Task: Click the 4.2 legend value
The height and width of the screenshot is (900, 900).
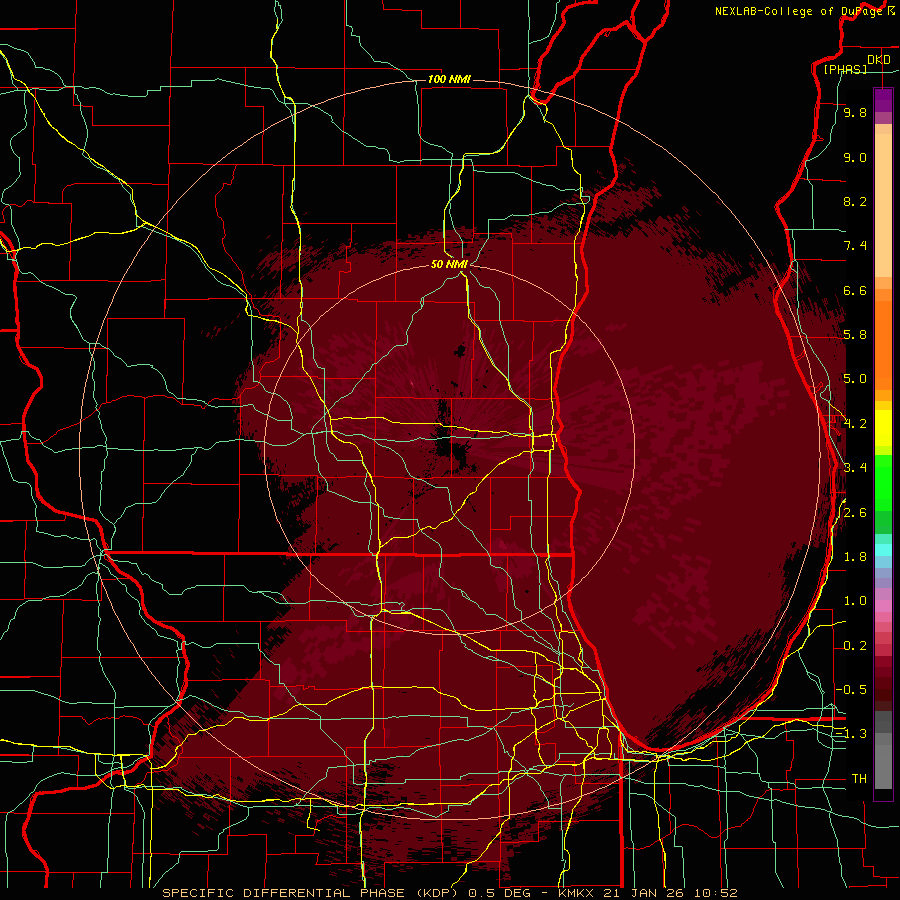Action: point(855,424)
